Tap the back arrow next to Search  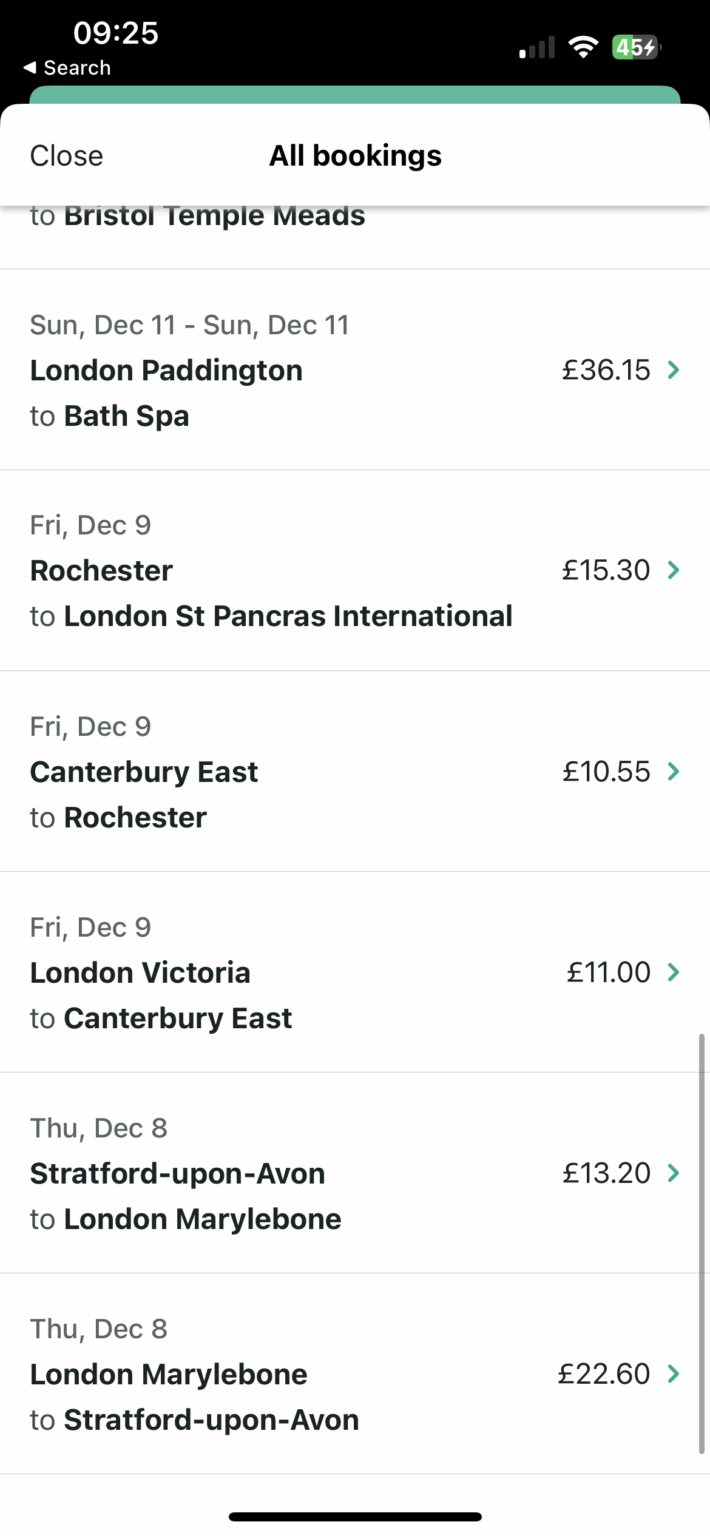(28, 68)
